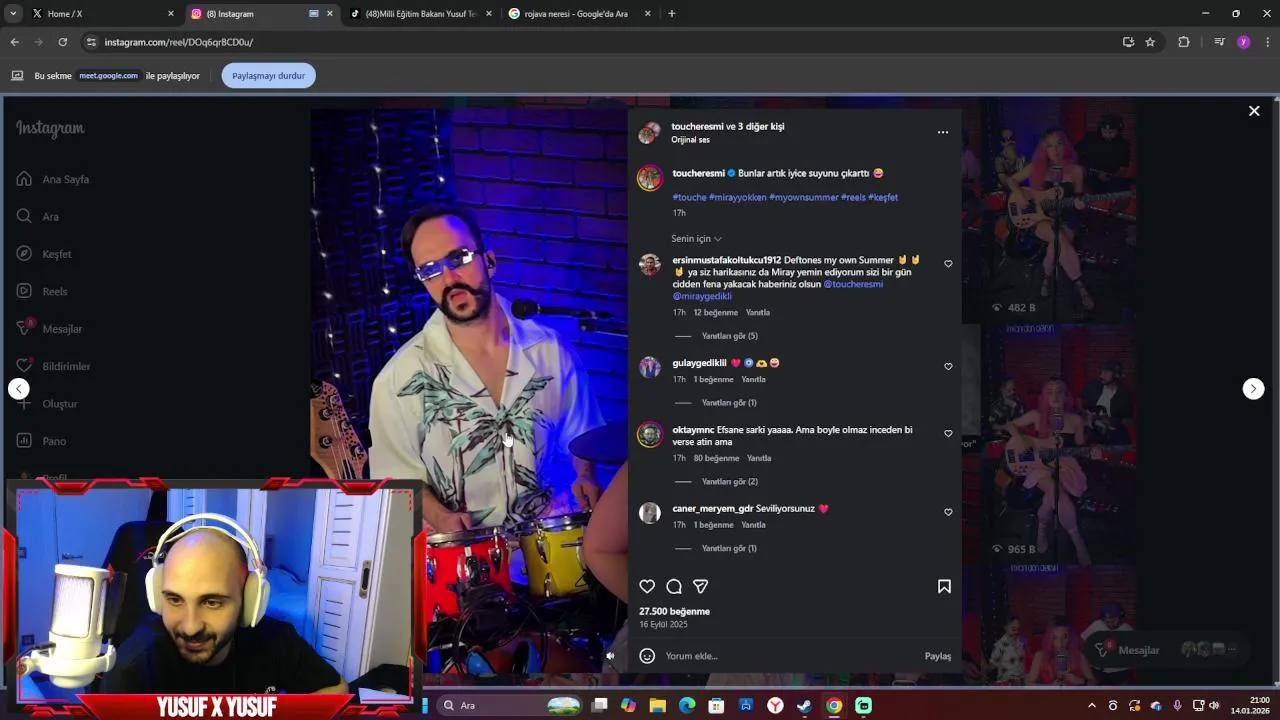Click the taskbar 'Ara' search box

(510, 706)
